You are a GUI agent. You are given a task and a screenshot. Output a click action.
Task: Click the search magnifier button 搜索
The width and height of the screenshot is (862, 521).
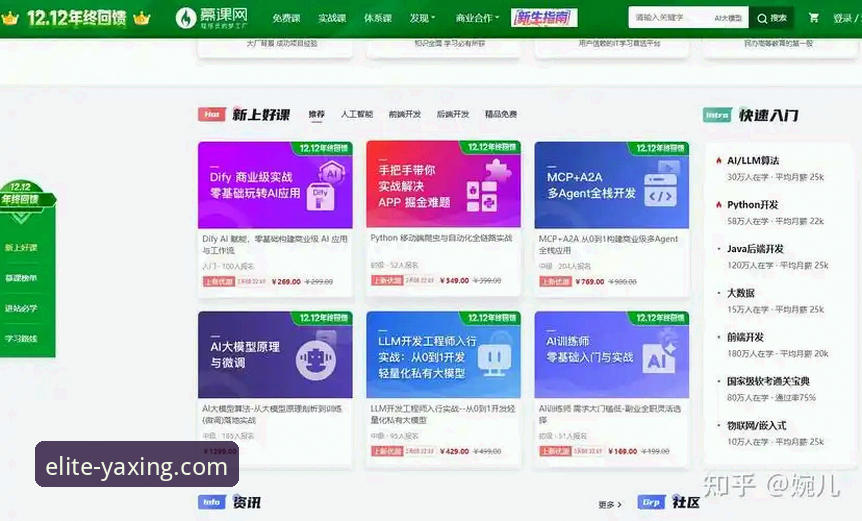[x=772, y=18]
